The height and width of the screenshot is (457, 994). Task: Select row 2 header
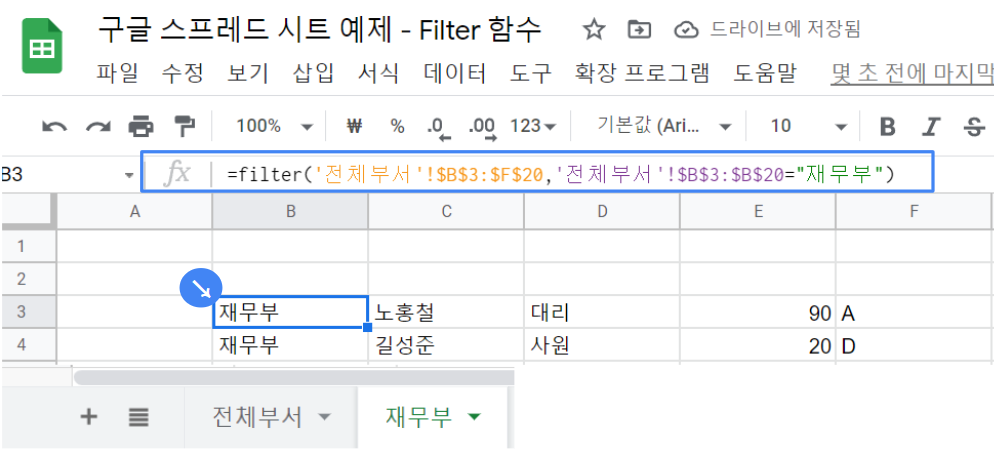tap(29, 278)
